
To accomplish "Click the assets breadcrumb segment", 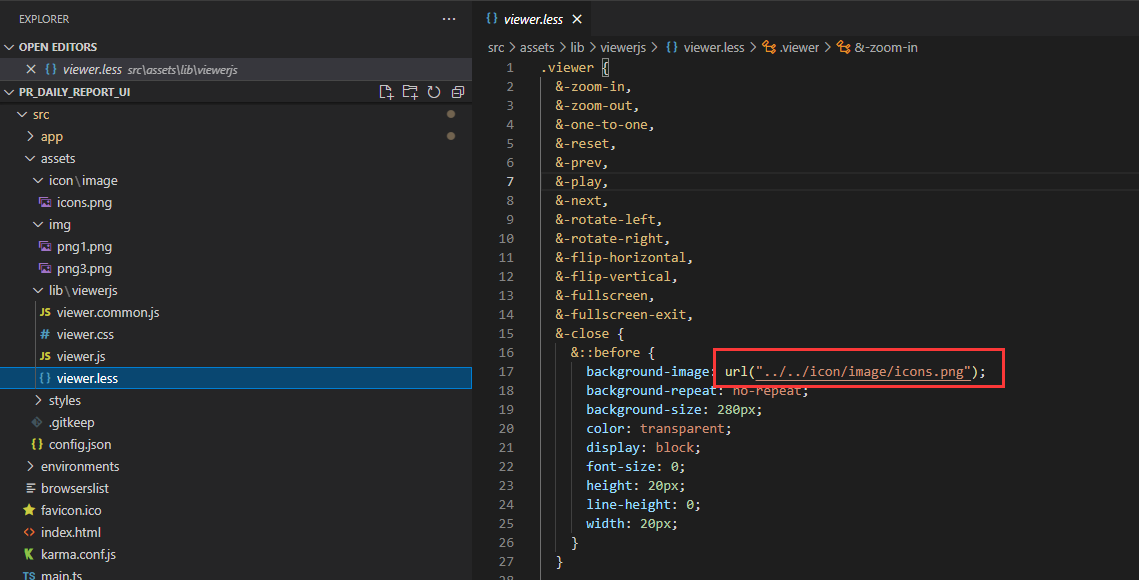I will pos(537,47).
